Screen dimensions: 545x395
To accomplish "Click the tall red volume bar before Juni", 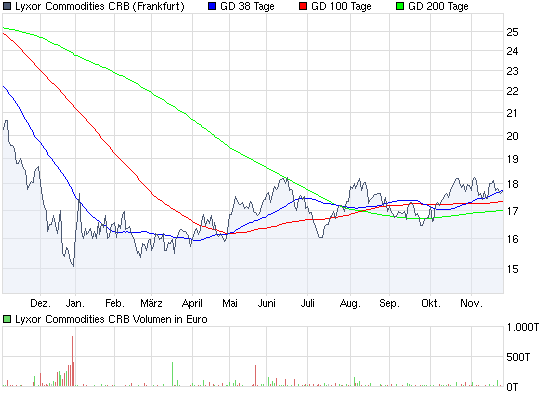I will (x=255, y=376).
